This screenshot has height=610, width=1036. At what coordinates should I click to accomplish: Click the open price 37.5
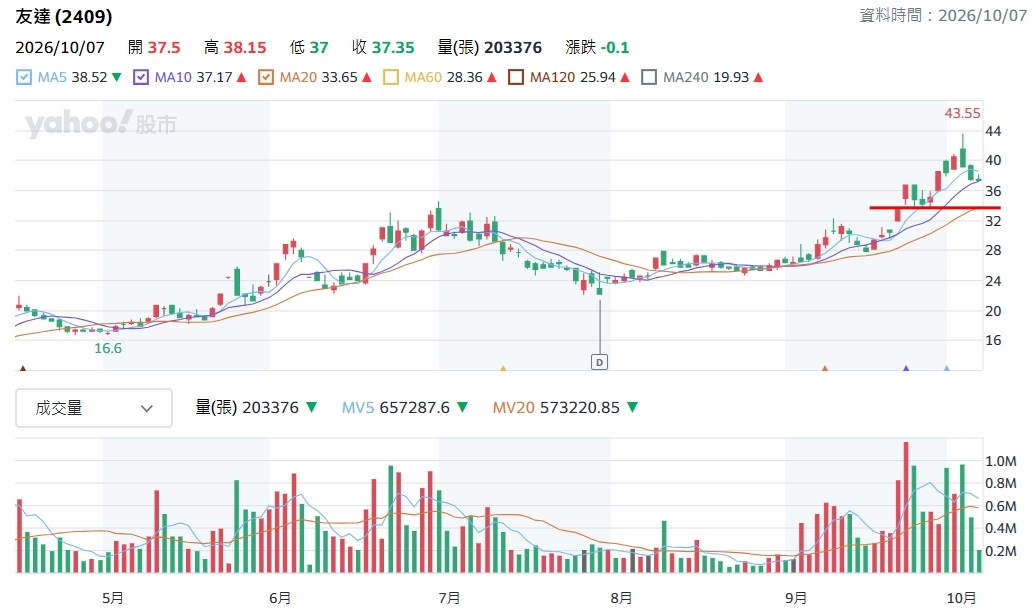164,48
